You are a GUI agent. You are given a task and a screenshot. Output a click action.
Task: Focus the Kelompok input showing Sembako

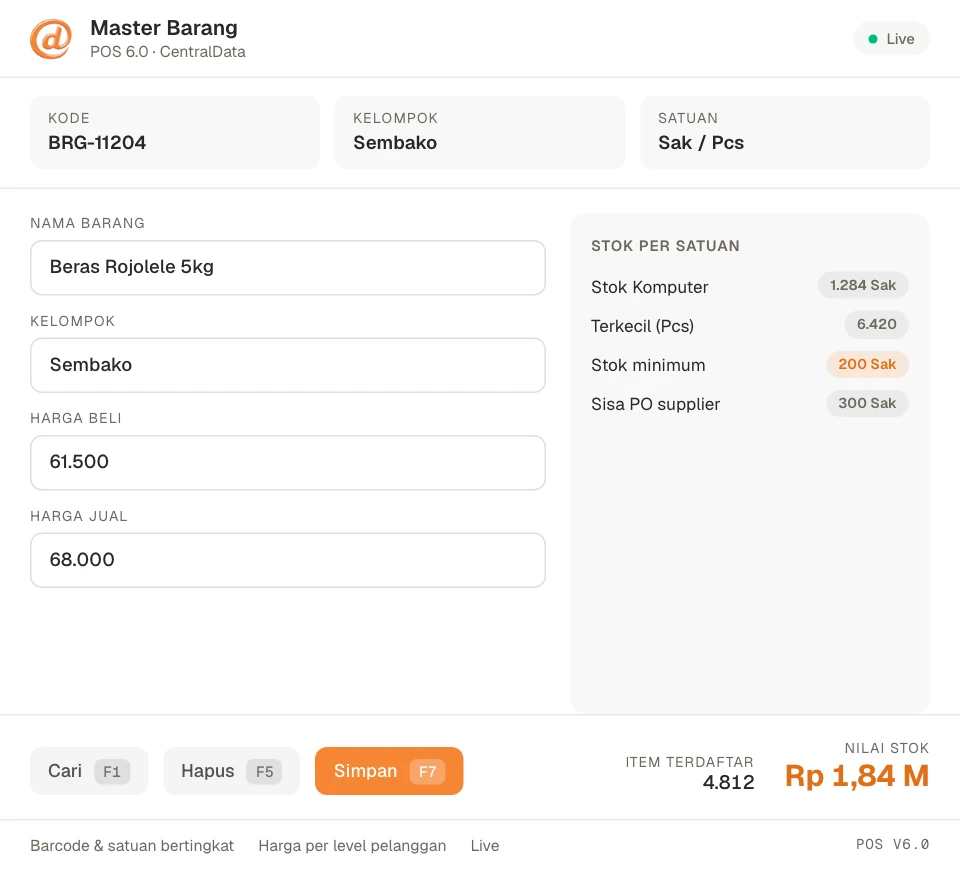click(x=288, y=365)
